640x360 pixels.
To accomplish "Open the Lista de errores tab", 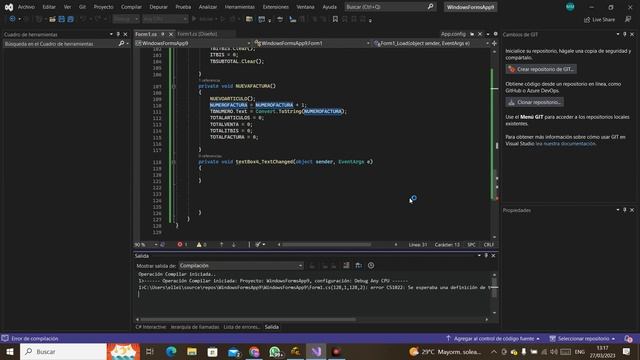I will pyautogui.click(x=242, y=327).
